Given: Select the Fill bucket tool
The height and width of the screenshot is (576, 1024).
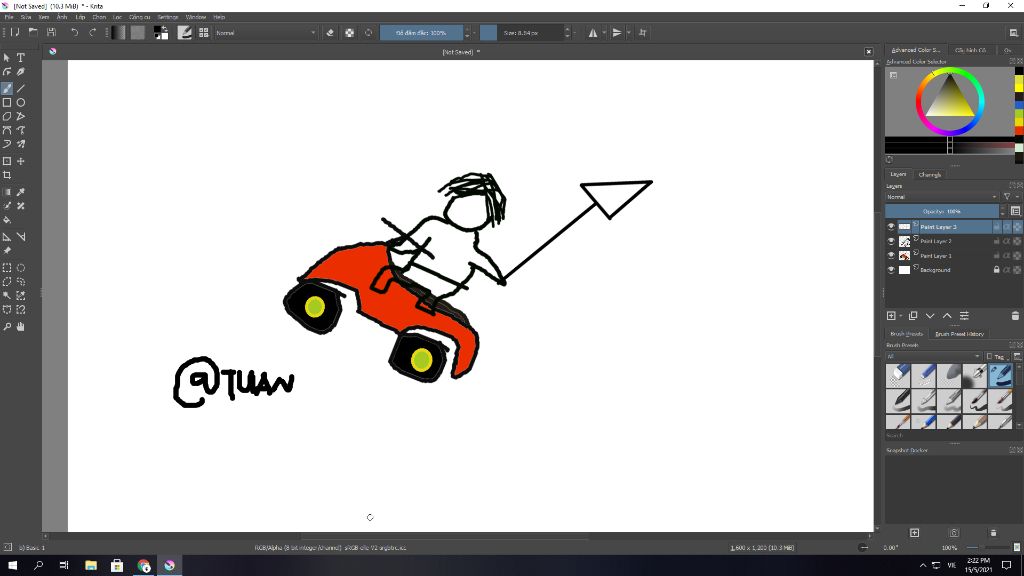Looking at the screenshot, I should point(7,220).
